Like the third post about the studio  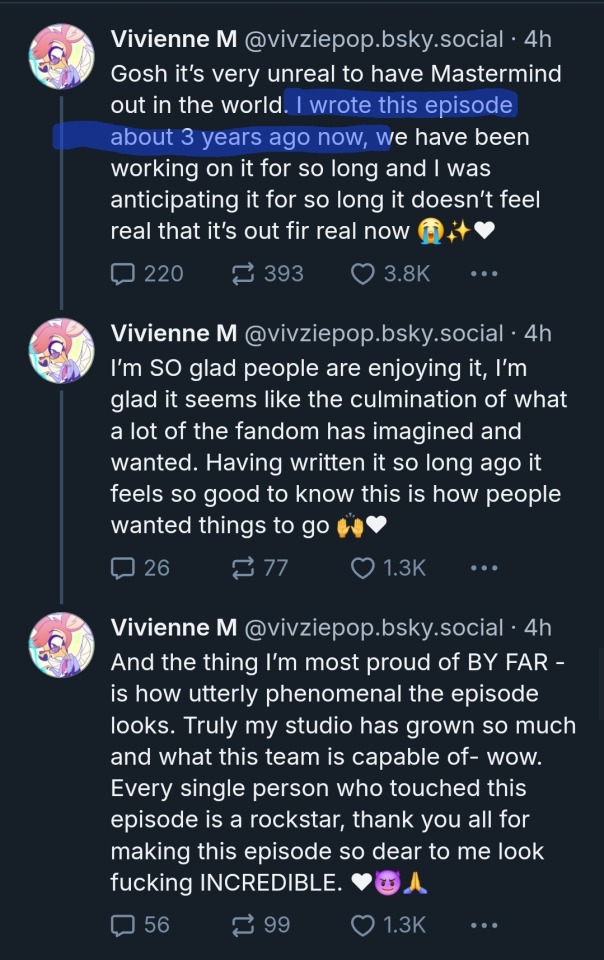pos(362,925)
